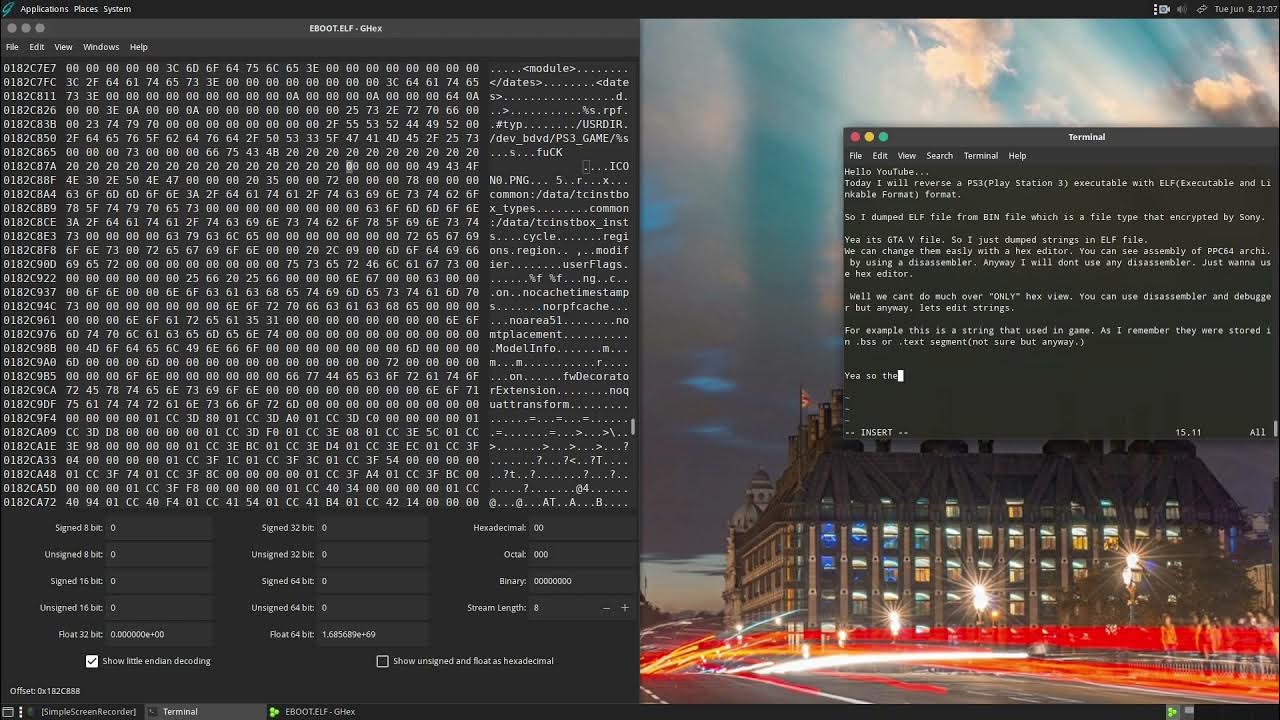Click ASCII text 'common:/data/tcinstbo'

tap(559, 194)
